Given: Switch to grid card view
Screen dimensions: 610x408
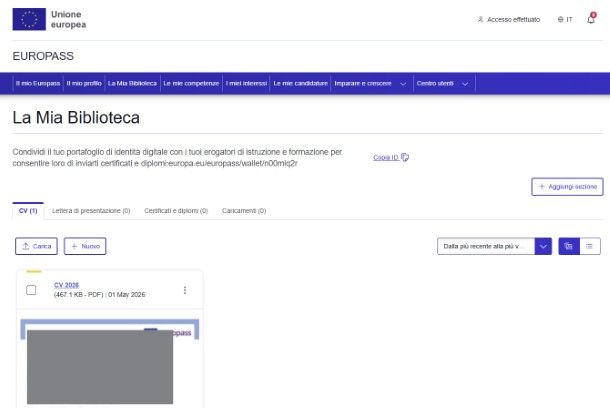Looking at the screenshot, I should 569,246.
